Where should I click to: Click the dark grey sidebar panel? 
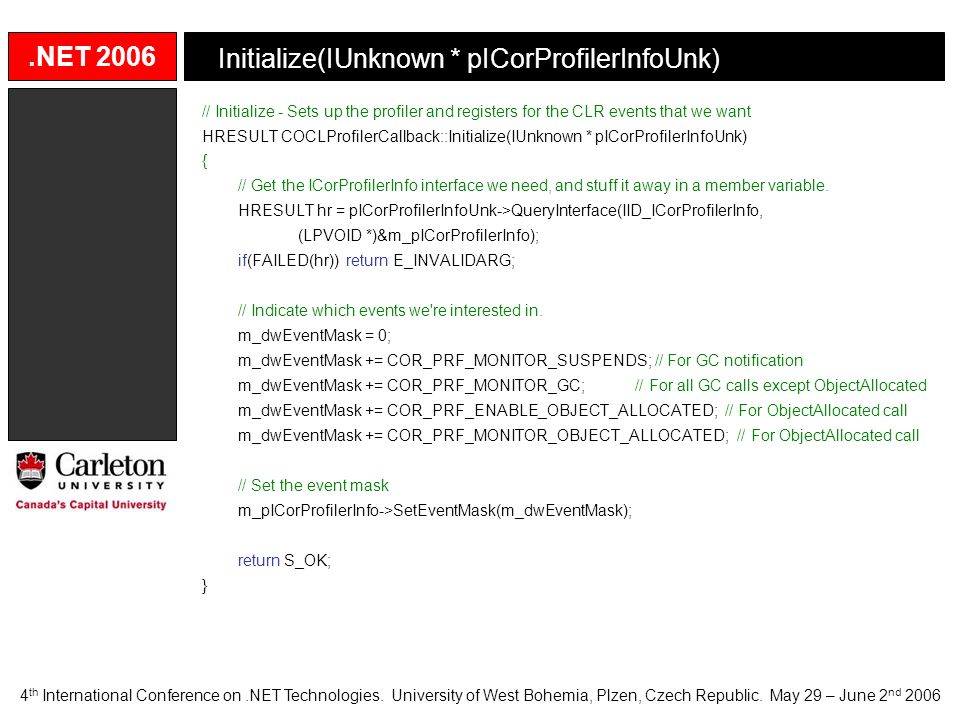click(x=92, y=264)
